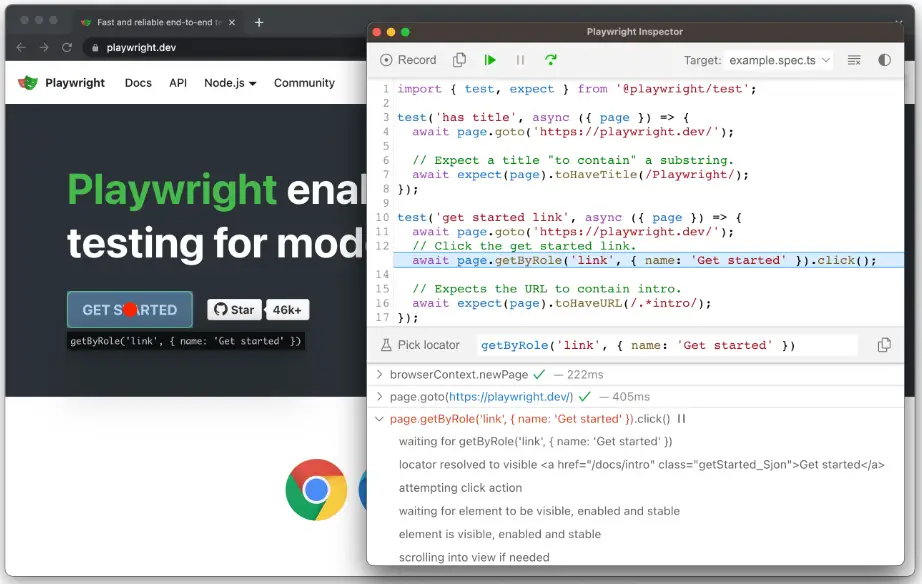Resume the test with green play icon
This screenshot has width=922, height=584.
[x=490, y=60]
